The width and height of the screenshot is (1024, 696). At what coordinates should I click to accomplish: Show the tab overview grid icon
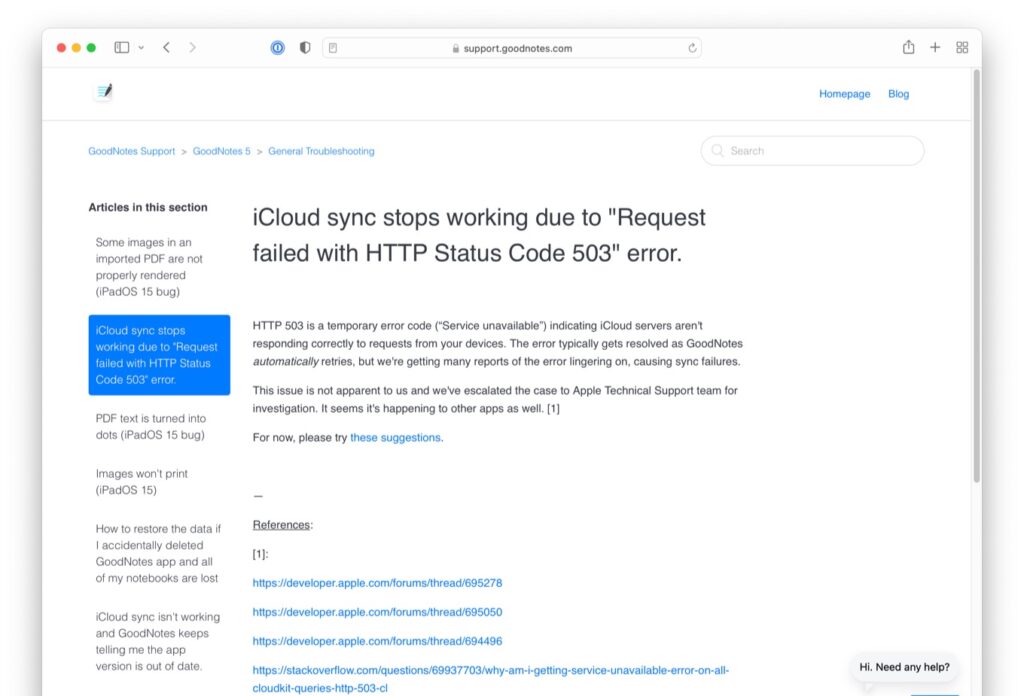pos(961,47)
